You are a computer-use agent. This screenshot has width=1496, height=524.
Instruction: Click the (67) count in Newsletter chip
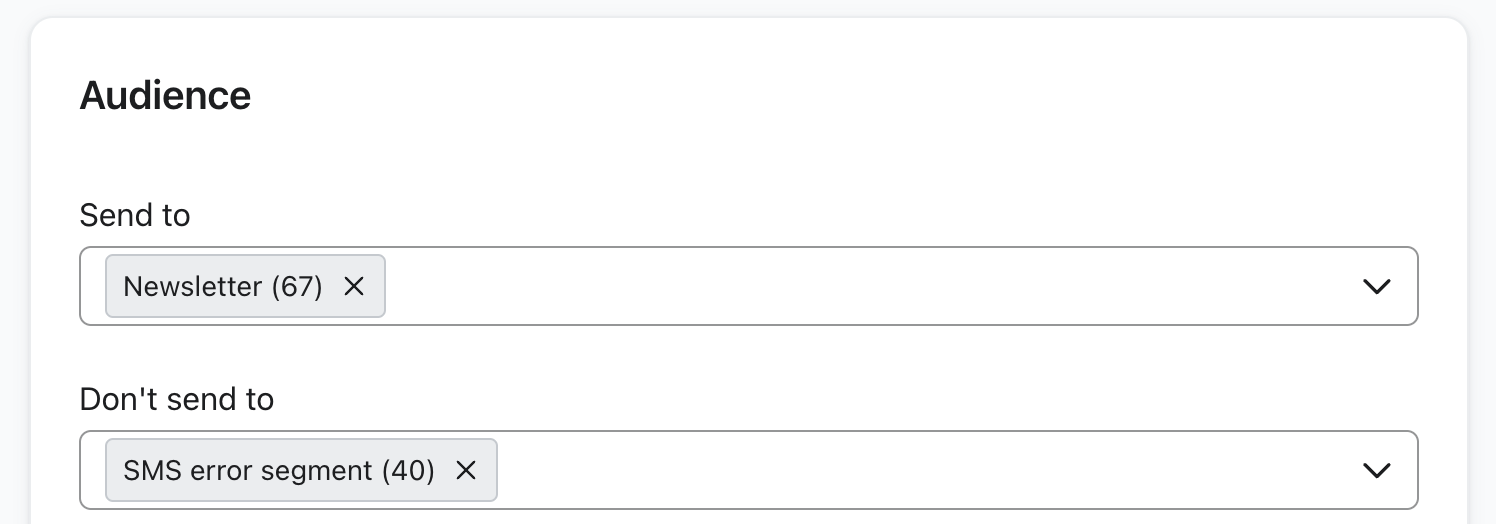tap(297, 287)
